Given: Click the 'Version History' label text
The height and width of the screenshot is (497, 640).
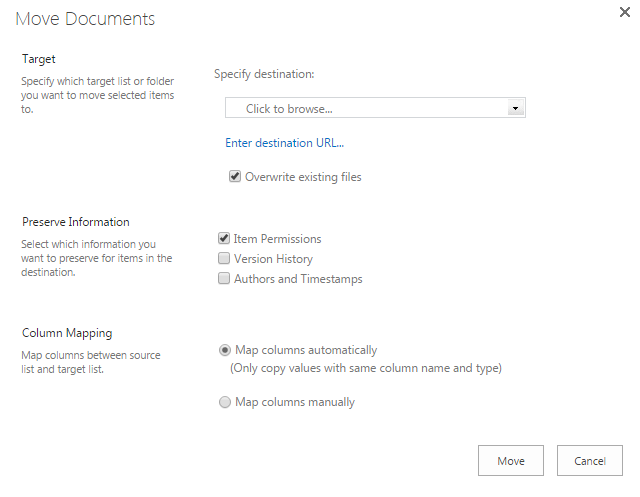Looking at the screenshot, I should (273, 259).
